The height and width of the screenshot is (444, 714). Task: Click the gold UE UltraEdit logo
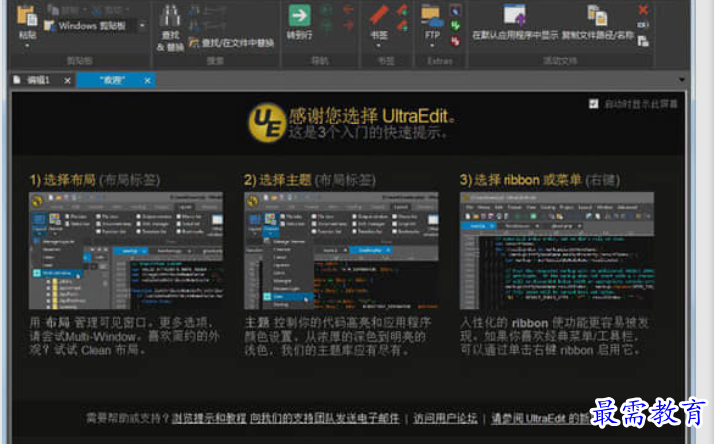pyautogui.click(x=267, y=122)
